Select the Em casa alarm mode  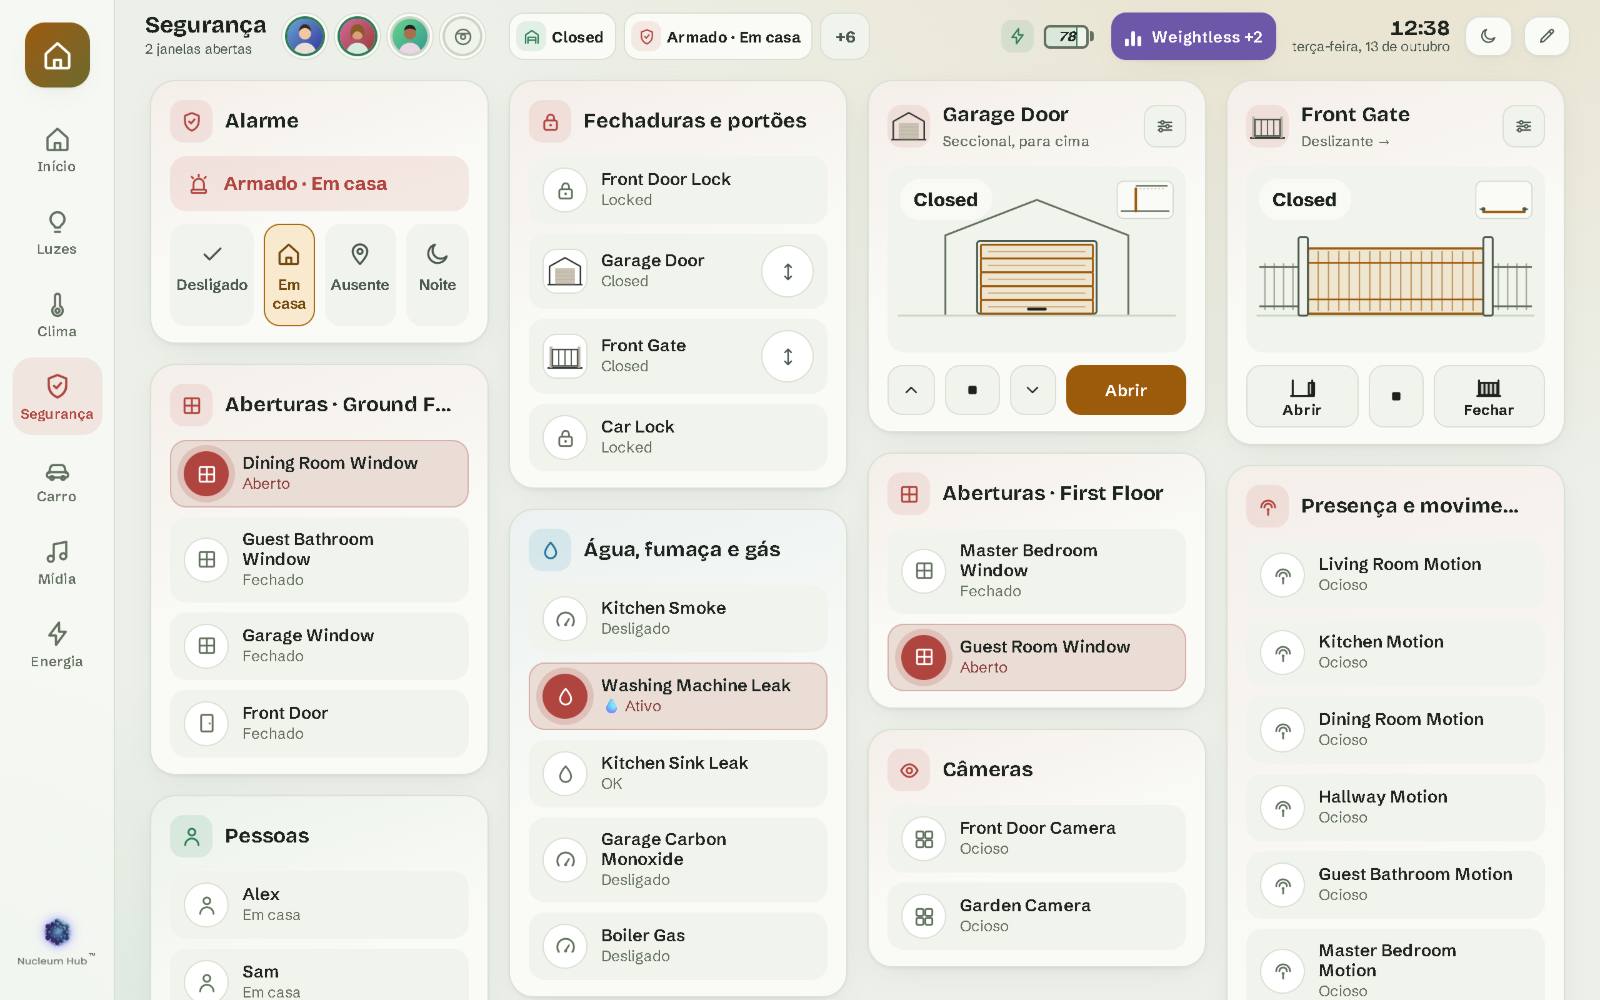coord(289,275)
